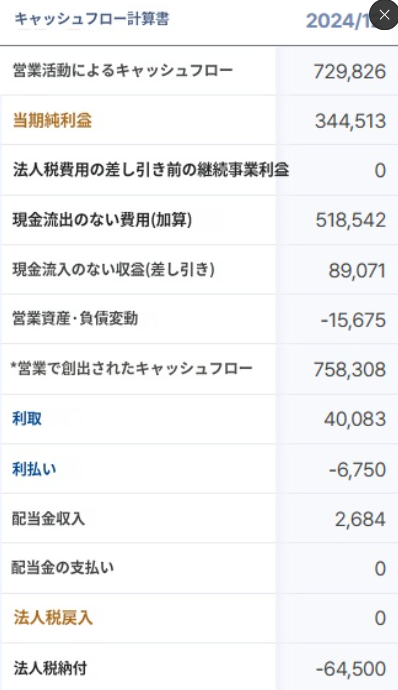The height and width of the screenshot is (690, 398).
Task: Select the 現金流入のない収益(差し引き) row
Action: pyautogui.click(x=199, y=269)
